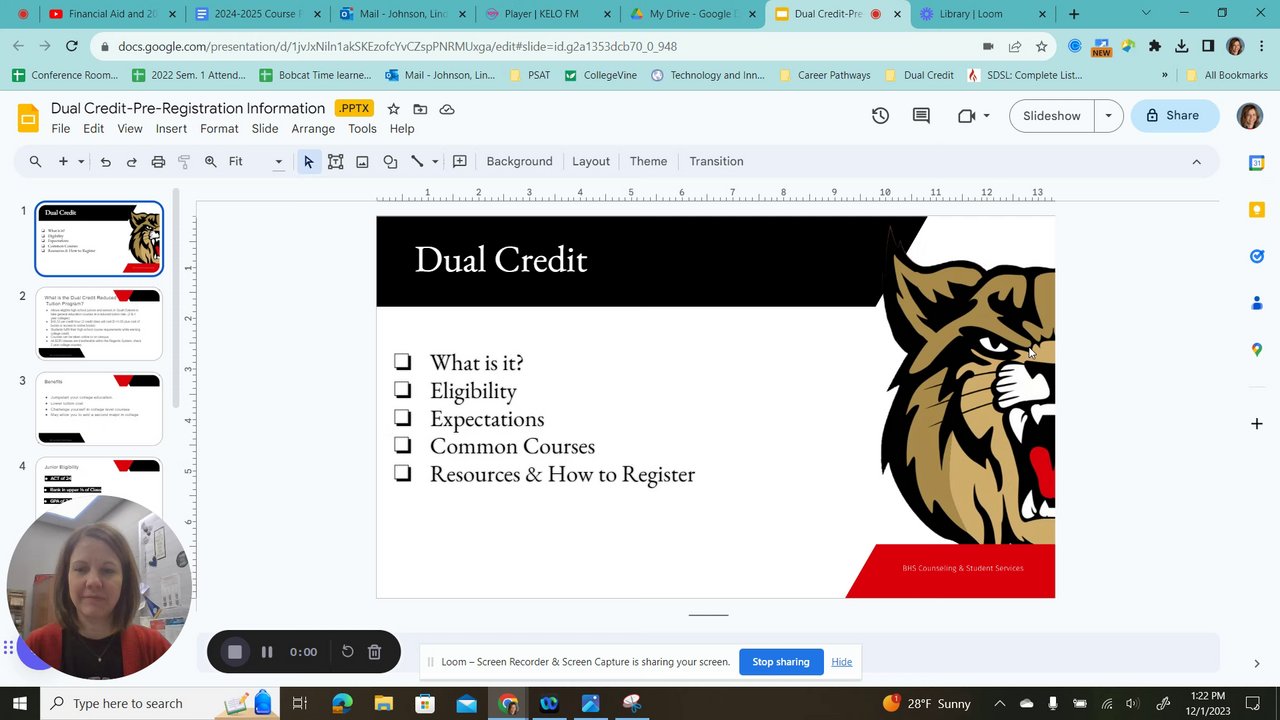Open Google Maps in the side panel
The width and height of the screenshot is (1280, 720).
pyautogui.click(x=1257, y=349)
